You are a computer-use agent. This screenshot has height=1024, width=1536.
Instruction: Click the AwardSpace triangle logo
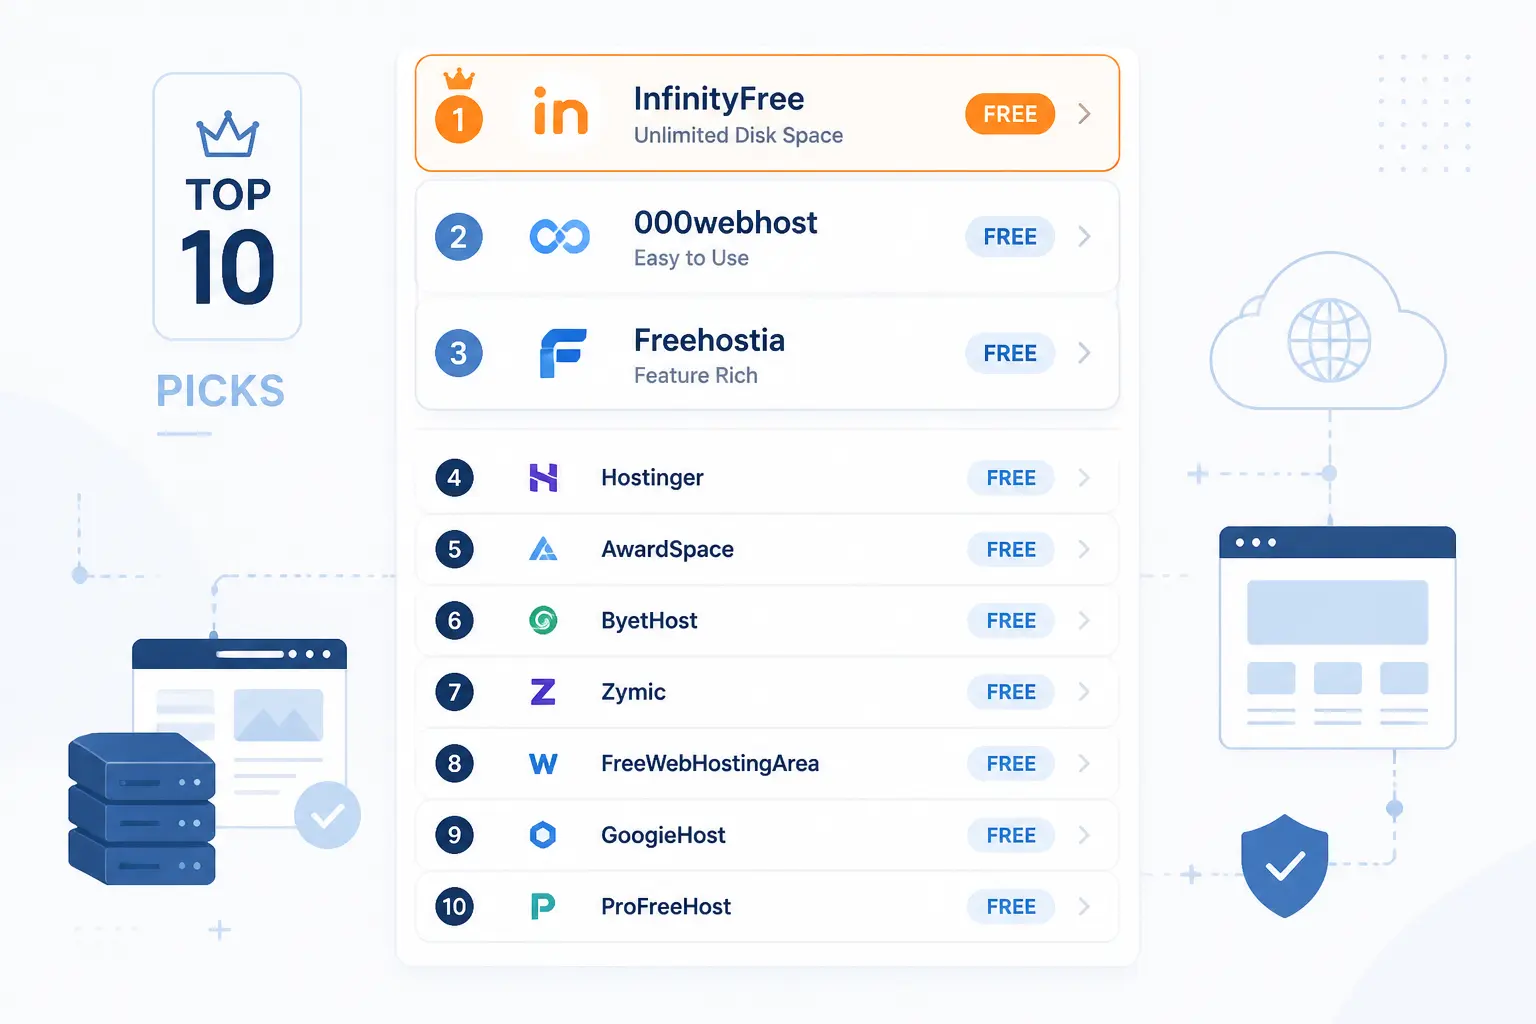[543, 549]
